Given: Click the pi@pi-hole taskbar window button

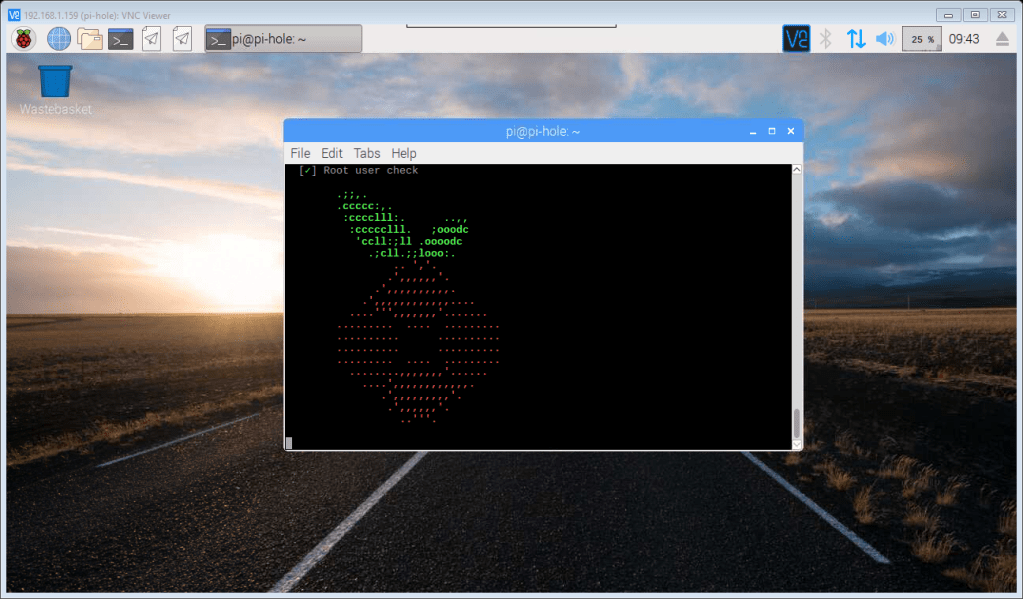Looking at the screenshot, I should point(283,39).
